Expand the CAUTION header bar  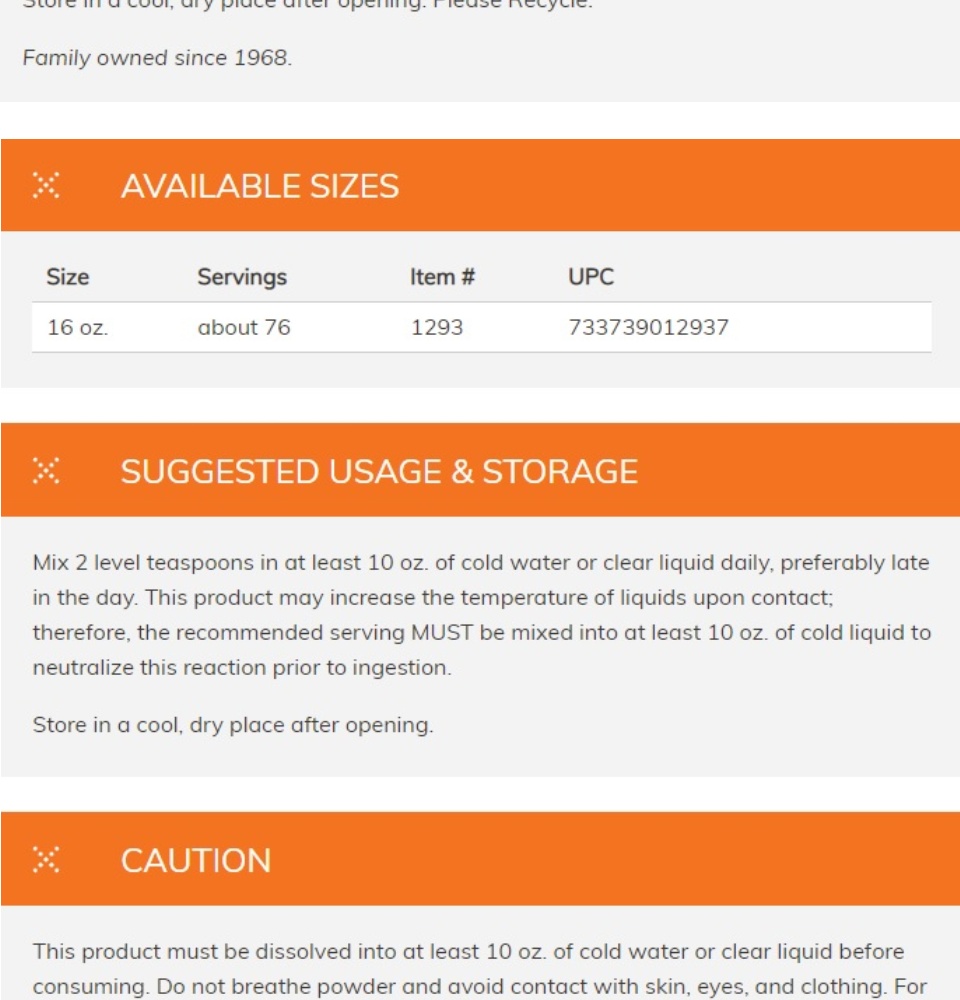(x=480, y=859)
